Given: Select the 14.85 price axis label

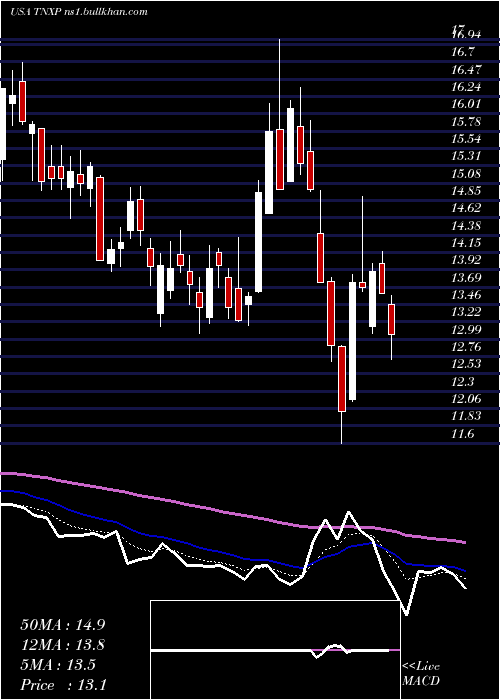Looking at the screenshot, I should 467,191.
